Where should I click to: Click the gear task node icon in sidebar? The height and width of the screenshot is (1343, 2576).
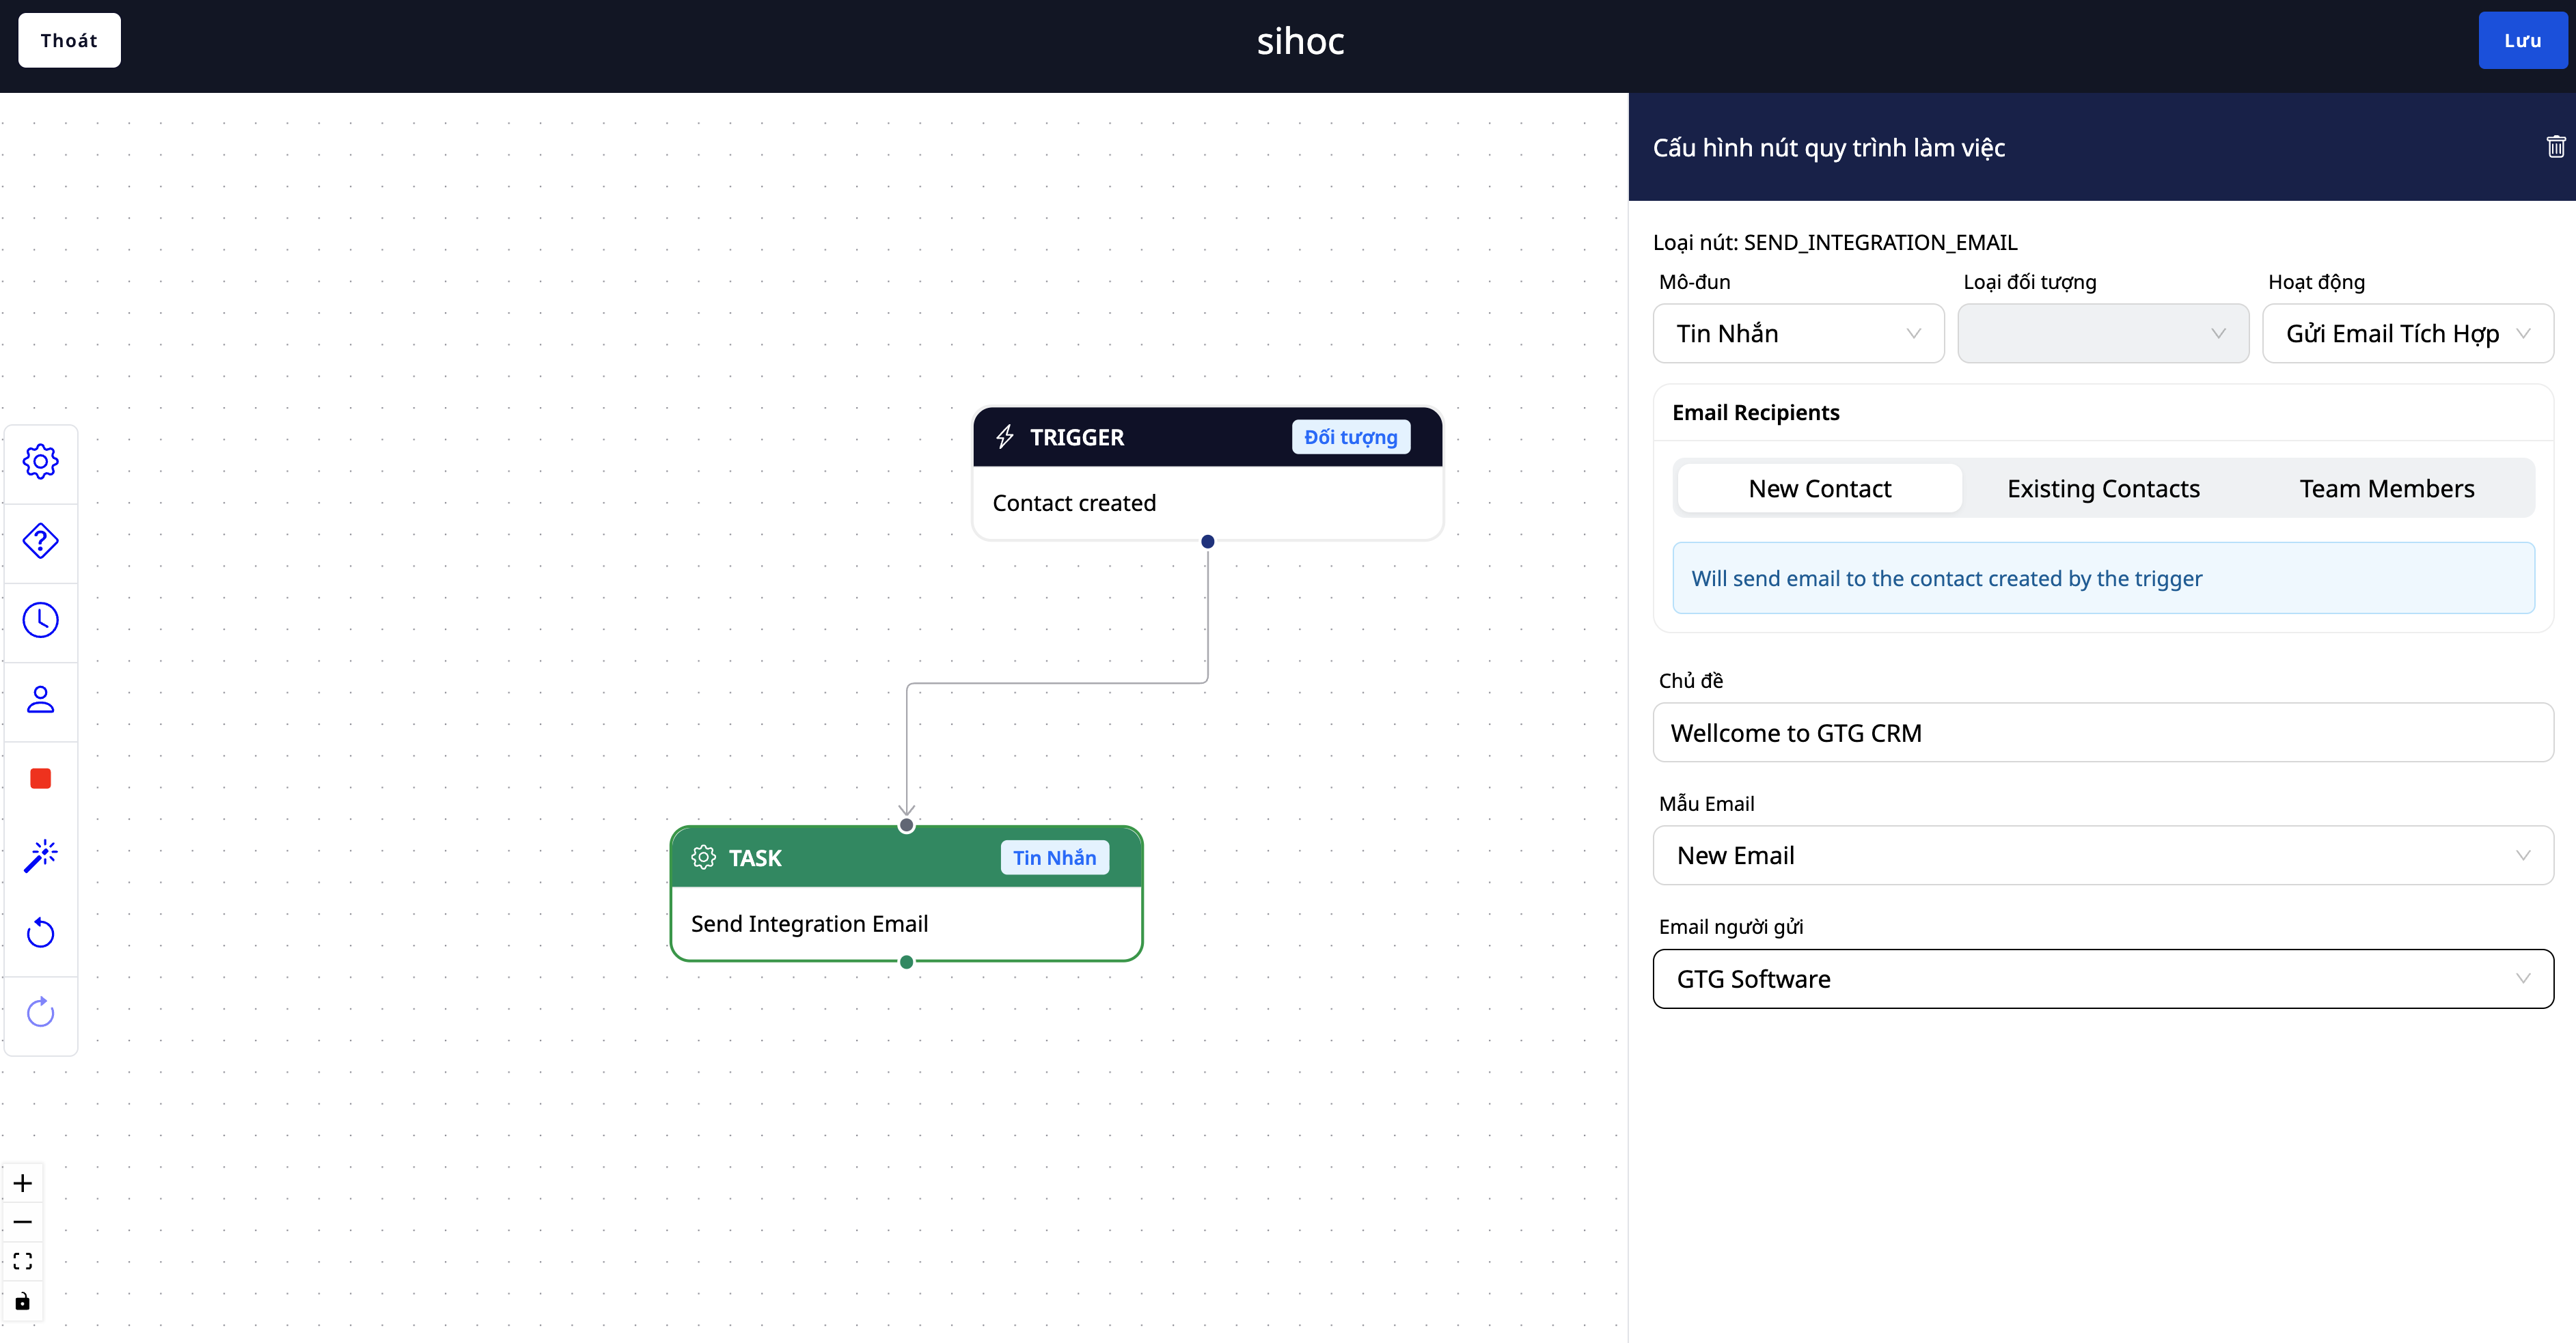pos(40,462)
